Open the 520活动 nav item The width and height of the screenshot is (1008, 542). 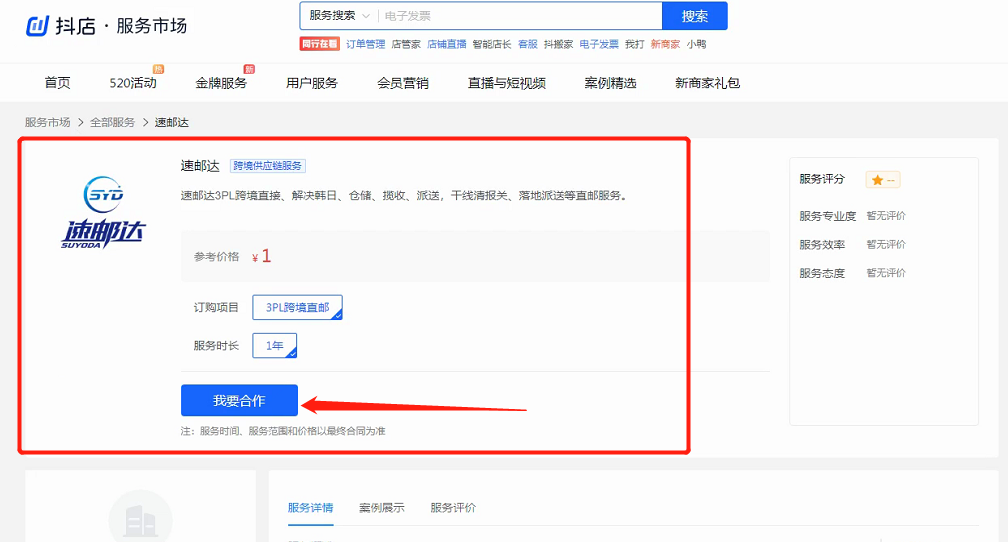click(133, 83)
